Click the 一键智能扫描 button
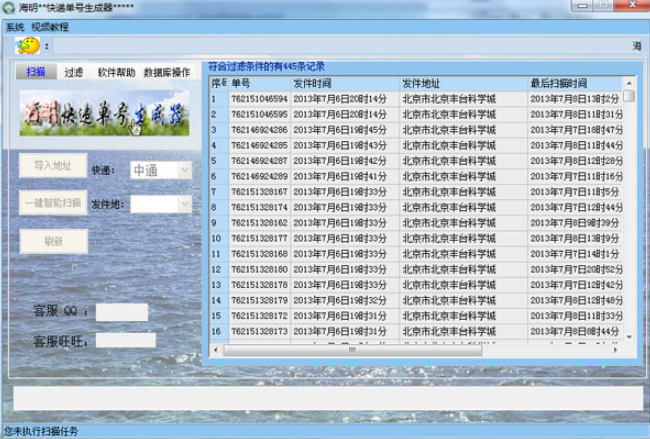The width and height of the screenshot is (650, 439). pos(53,203)
